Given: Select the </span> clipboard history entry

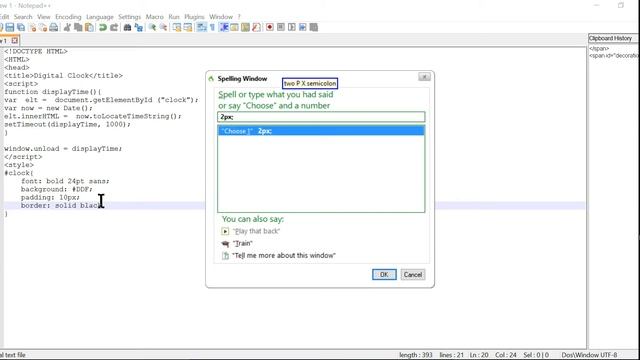Looking at the screenshot, I should click(x=599, y=49).
